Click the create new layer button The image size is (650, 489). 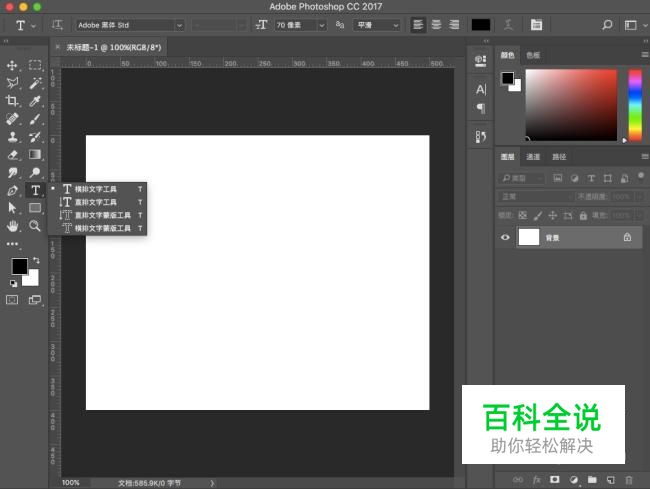click(x=610, y=480)
